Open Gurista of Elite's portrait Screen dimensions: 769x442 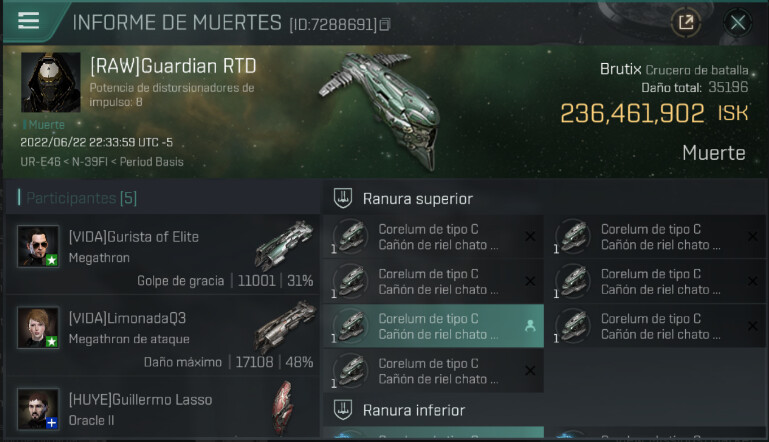click(x=38, y=246)
